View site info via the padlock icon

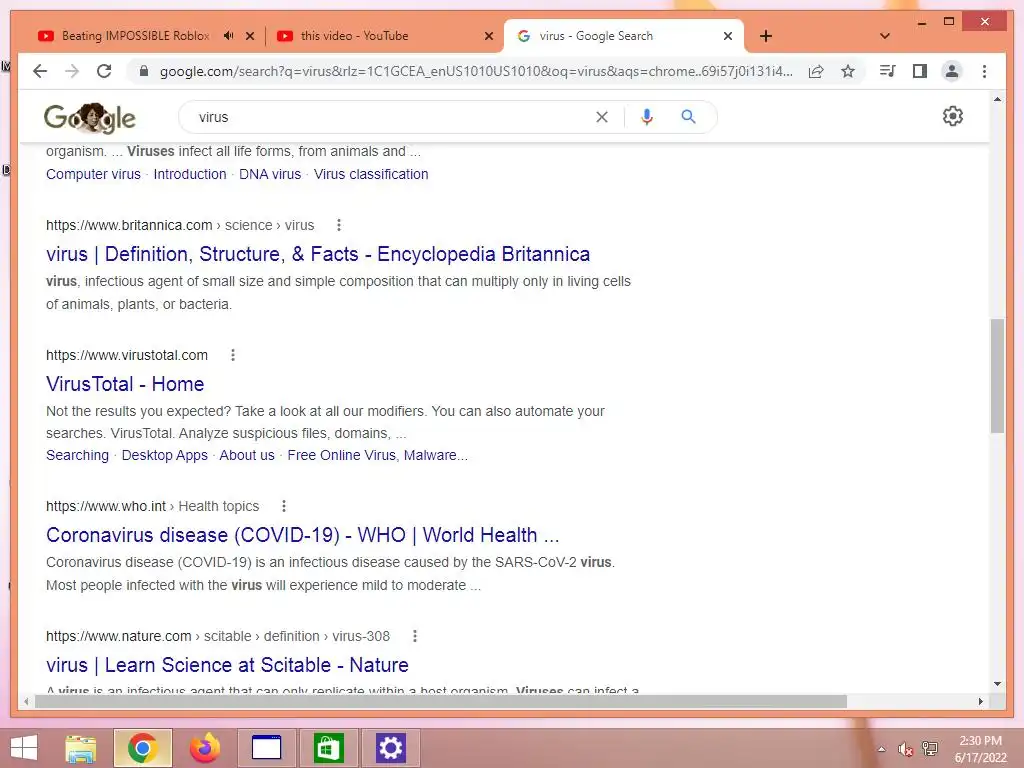144,71
